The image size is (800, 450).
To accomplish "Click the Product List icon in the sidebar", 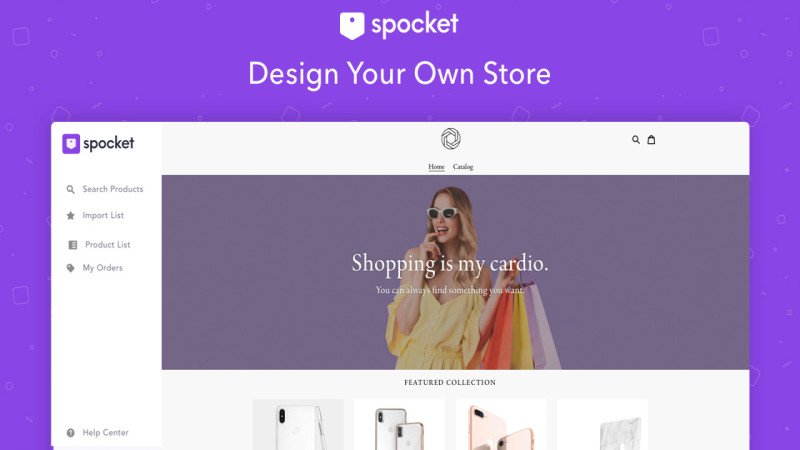I will tap(73, 245).
